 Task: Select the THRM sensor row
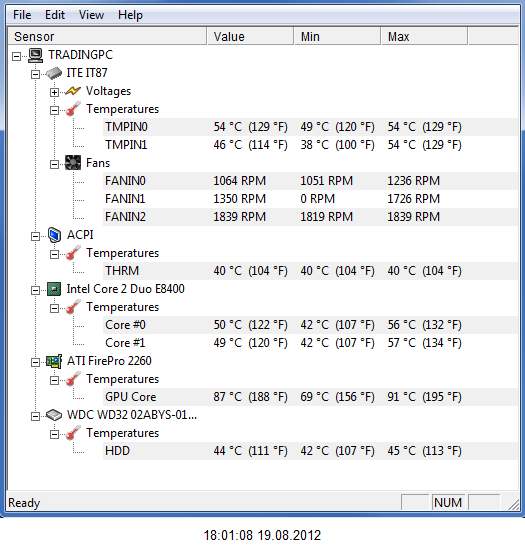click(311, 271)
